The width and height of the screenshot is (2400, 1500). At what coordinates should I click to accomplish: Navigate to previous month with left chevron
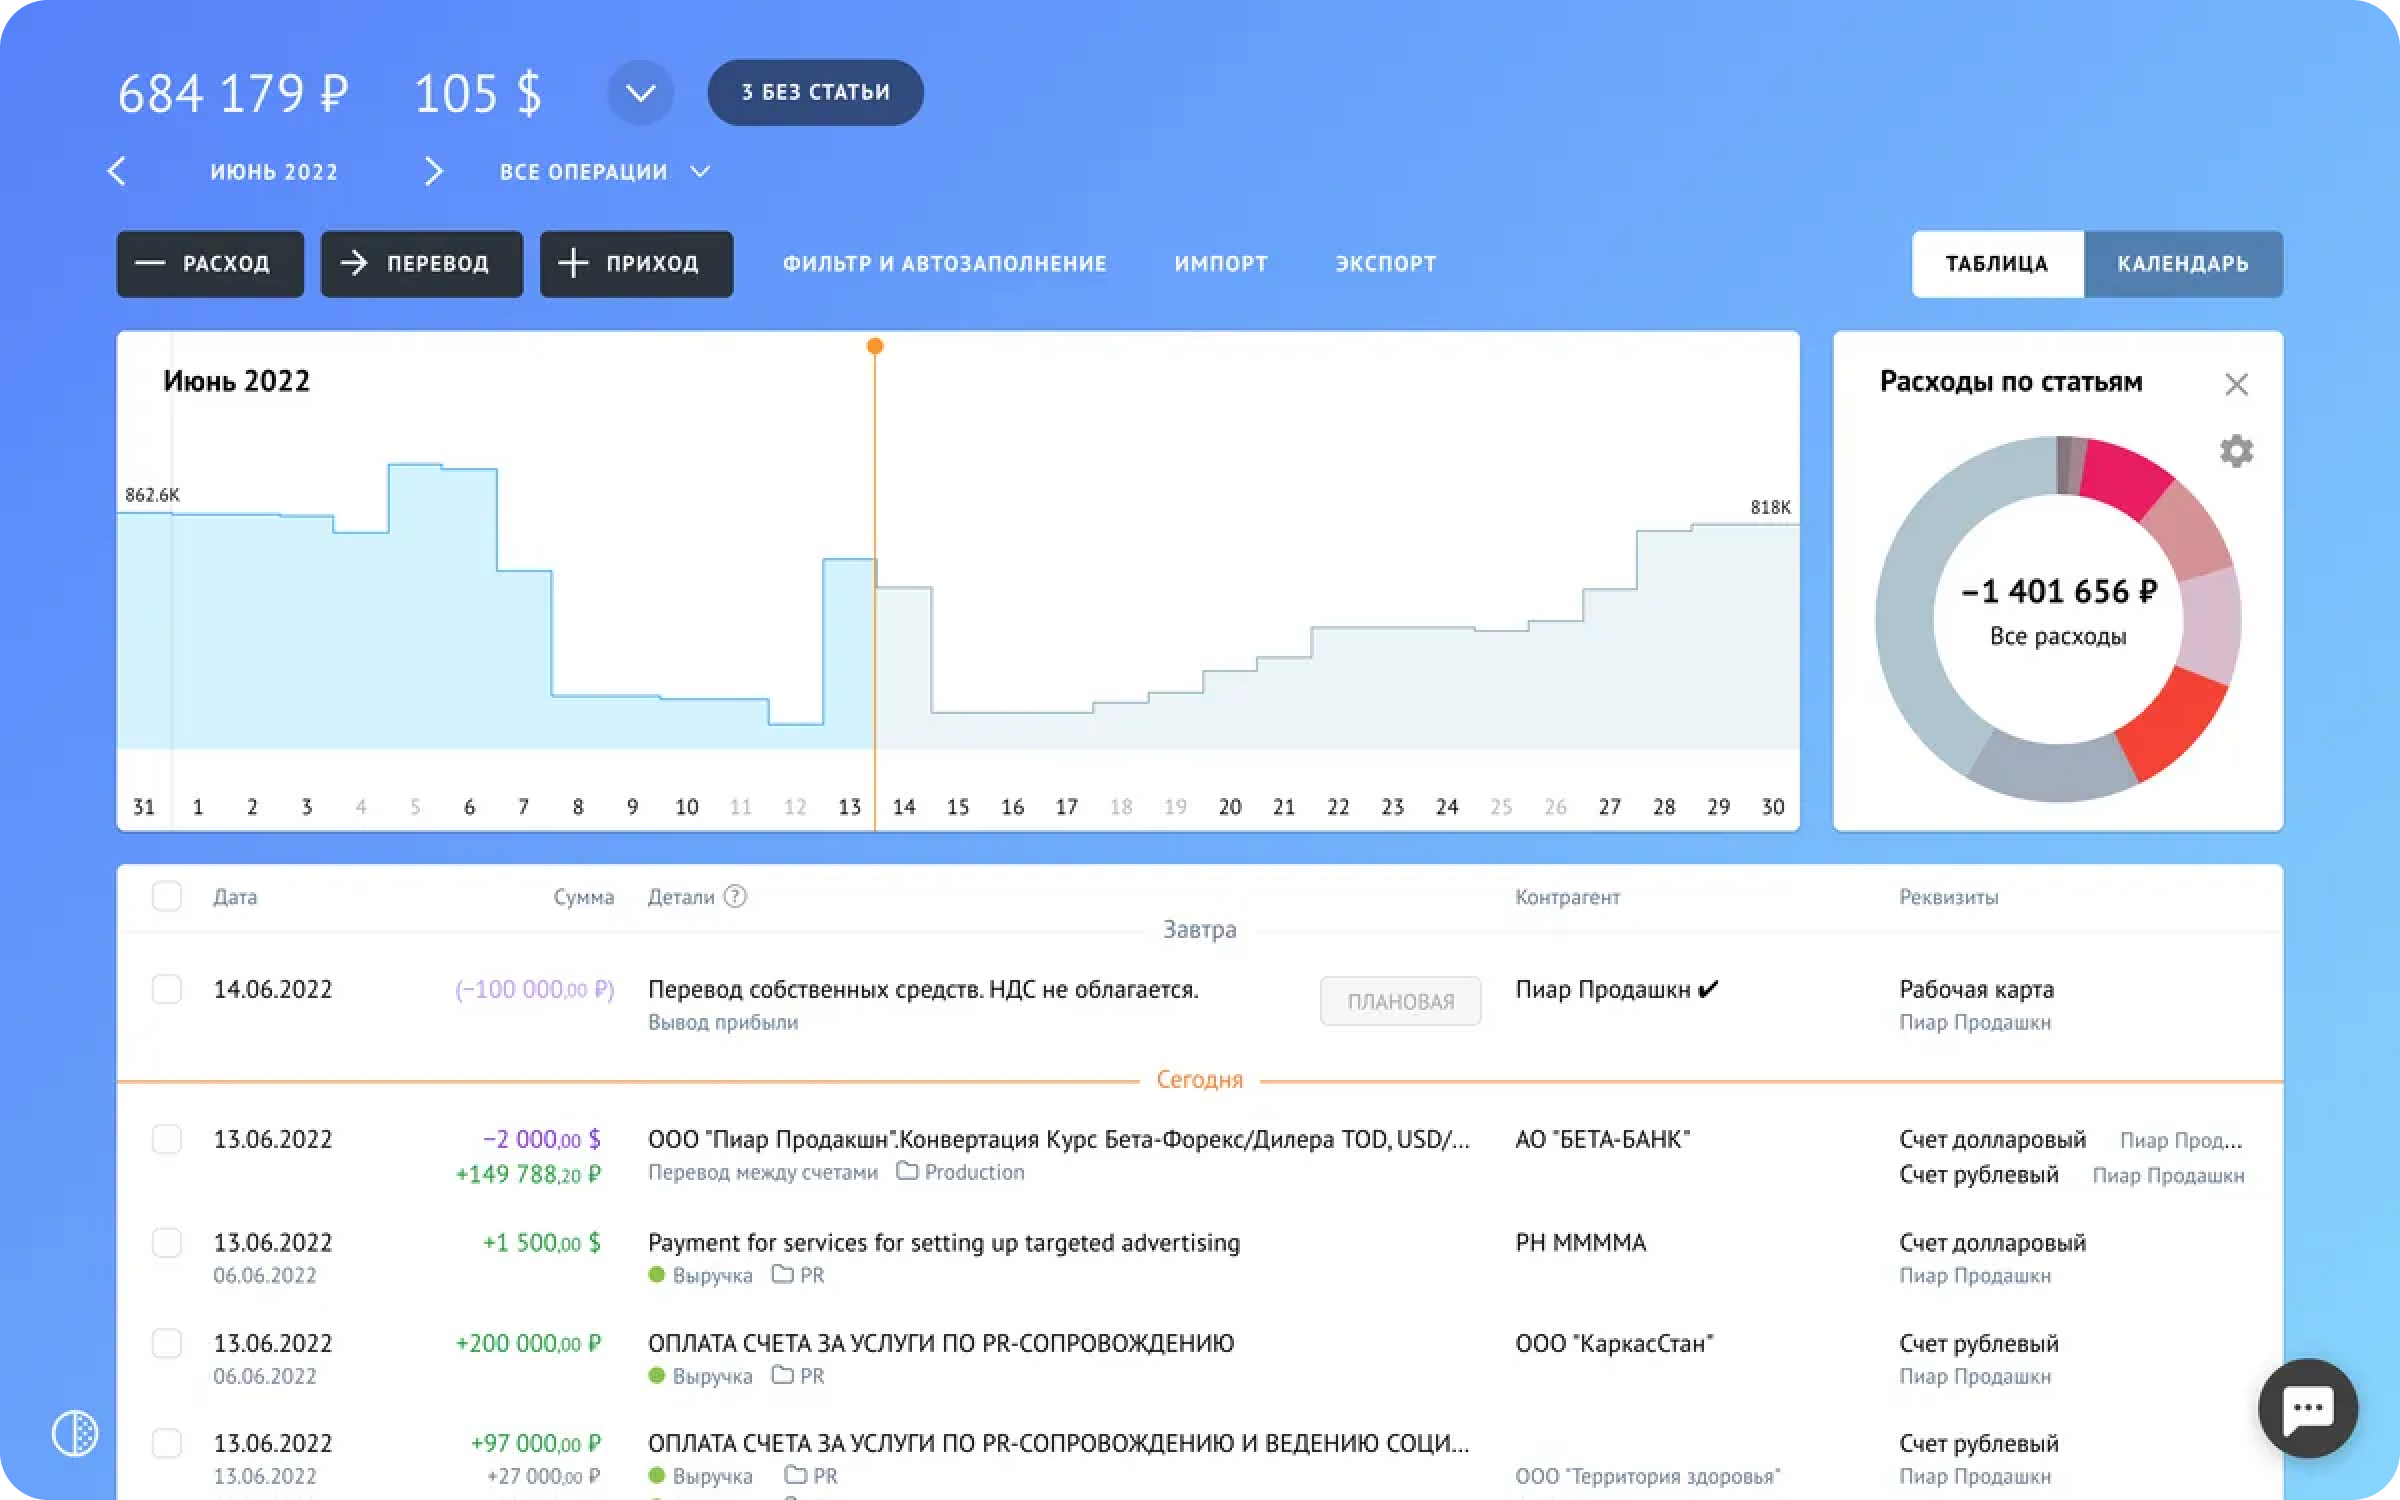pos(117,171)
